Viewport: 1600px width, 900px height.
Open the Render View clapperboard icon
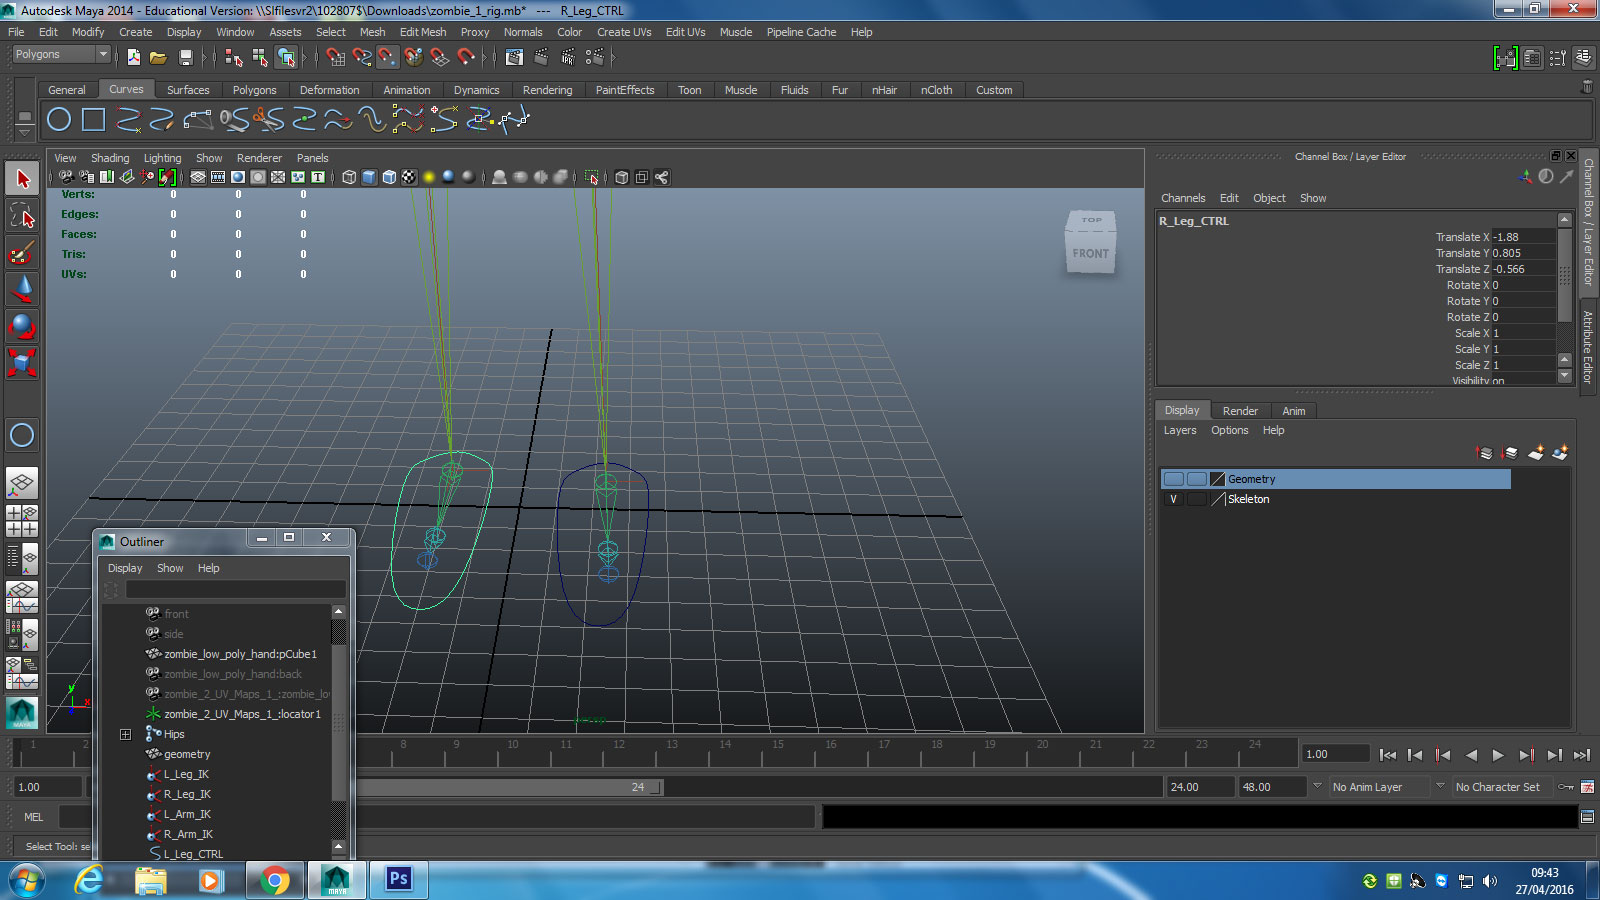pyautogui.click(x=514, y=58)
